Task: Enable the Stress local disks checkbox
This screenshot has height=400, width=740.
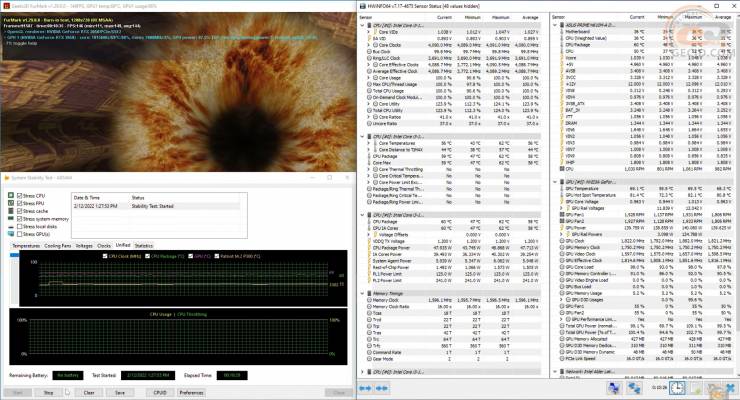Action: (x=19, y=226)
